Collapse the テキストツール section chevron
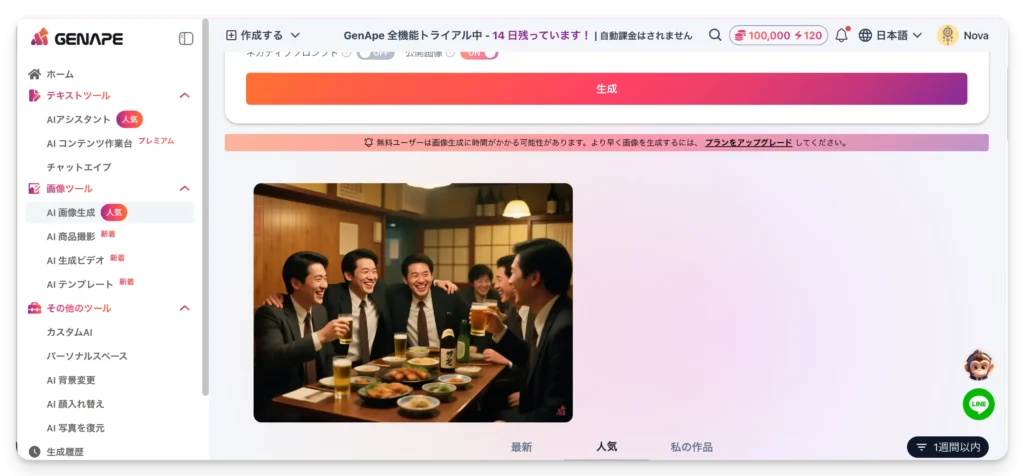Viewport: 1024px width, 476px height. [x=185, y=95]
